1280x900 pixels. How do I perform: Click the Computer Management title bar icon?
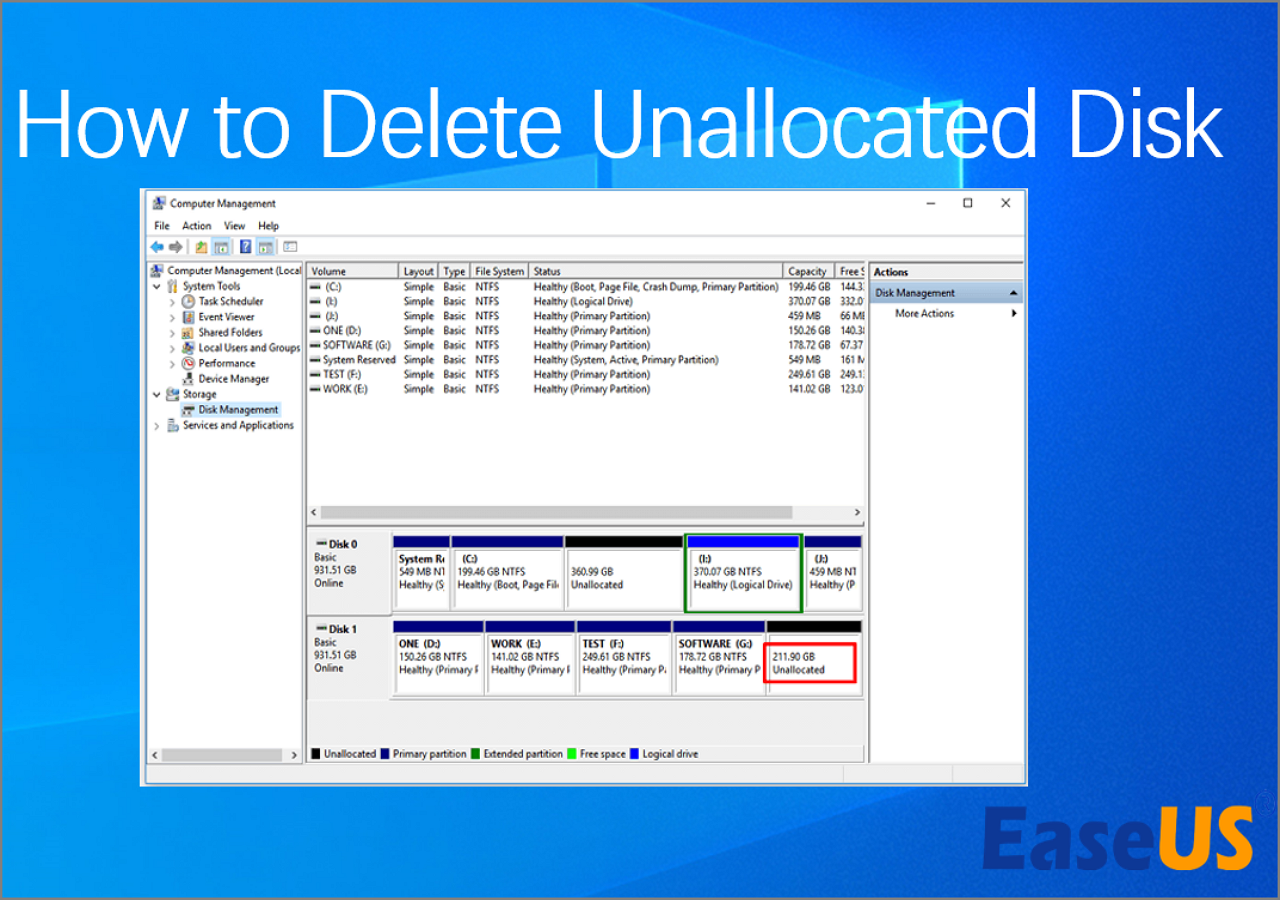click(159, 203)
